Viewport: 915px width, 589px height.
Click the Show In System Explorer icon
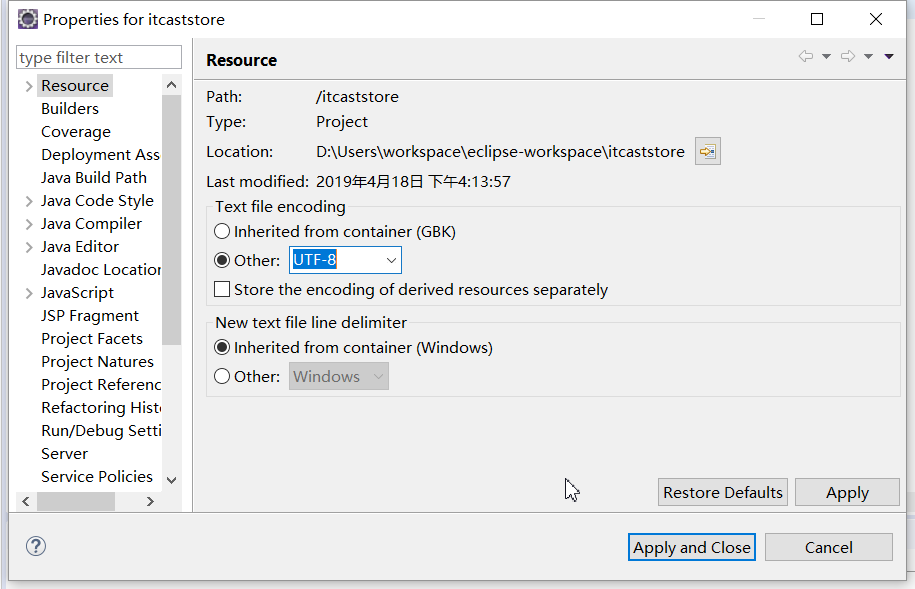(708, 152)
